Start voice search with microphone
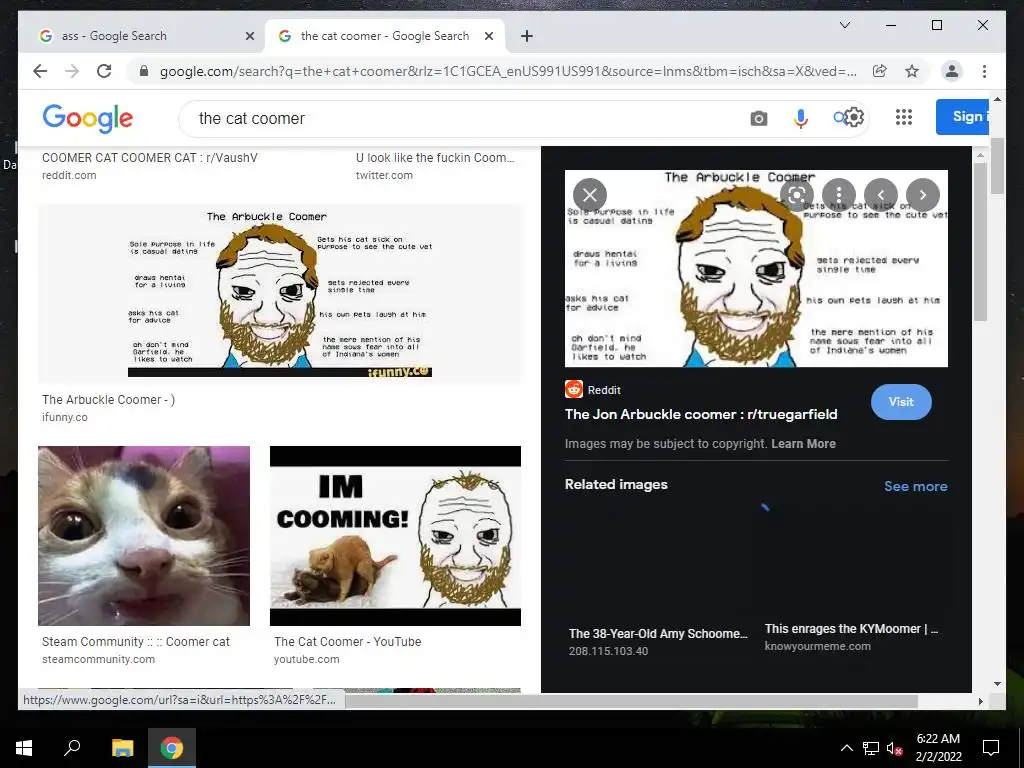 801,118
